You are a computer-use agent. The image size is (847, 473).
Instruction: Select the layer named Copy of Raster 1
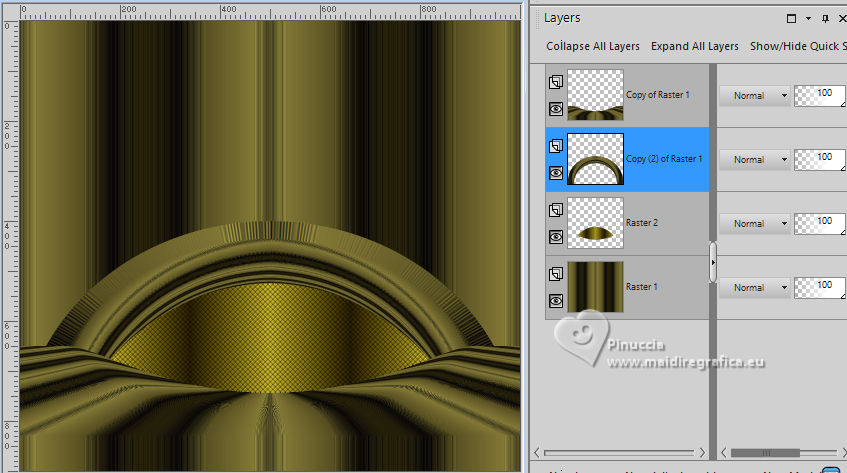pos(657,95)
